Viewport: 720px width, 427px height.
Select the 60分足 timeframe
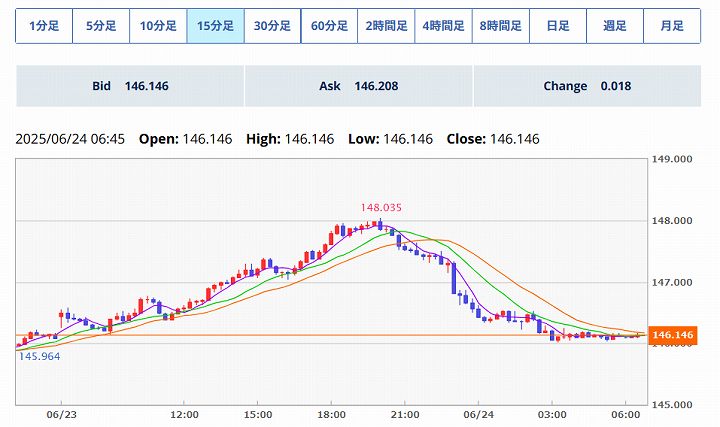329,26
